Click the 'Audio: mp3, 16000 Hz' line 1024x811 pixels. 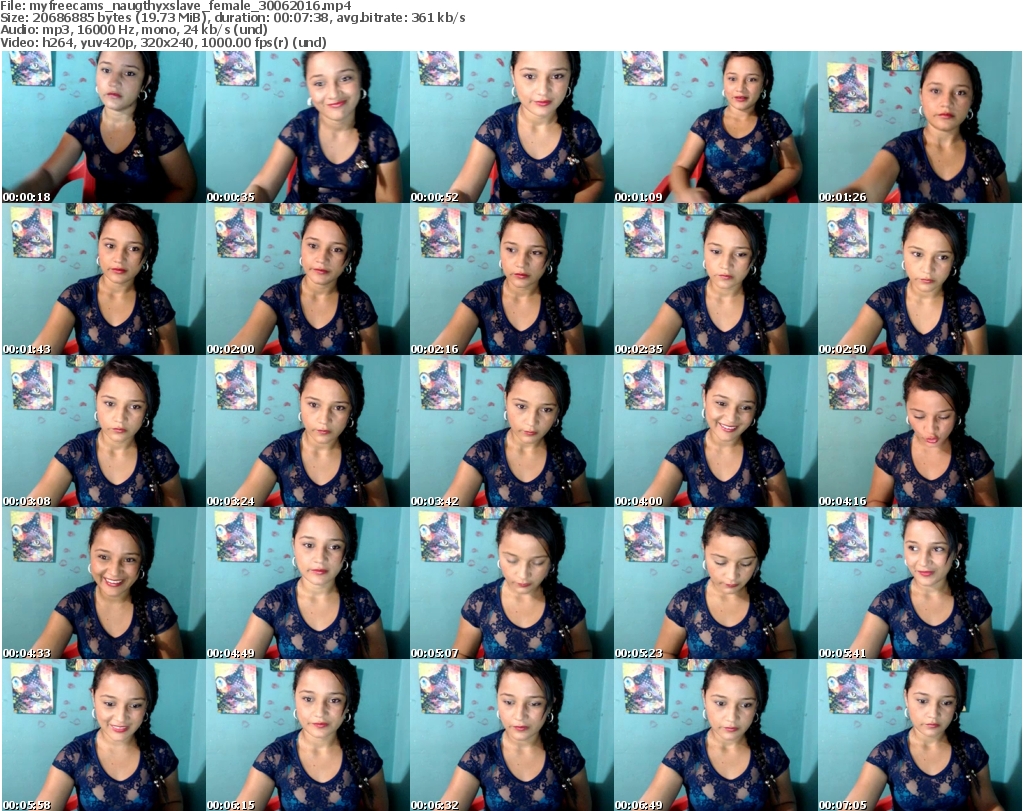click(134, 30)
